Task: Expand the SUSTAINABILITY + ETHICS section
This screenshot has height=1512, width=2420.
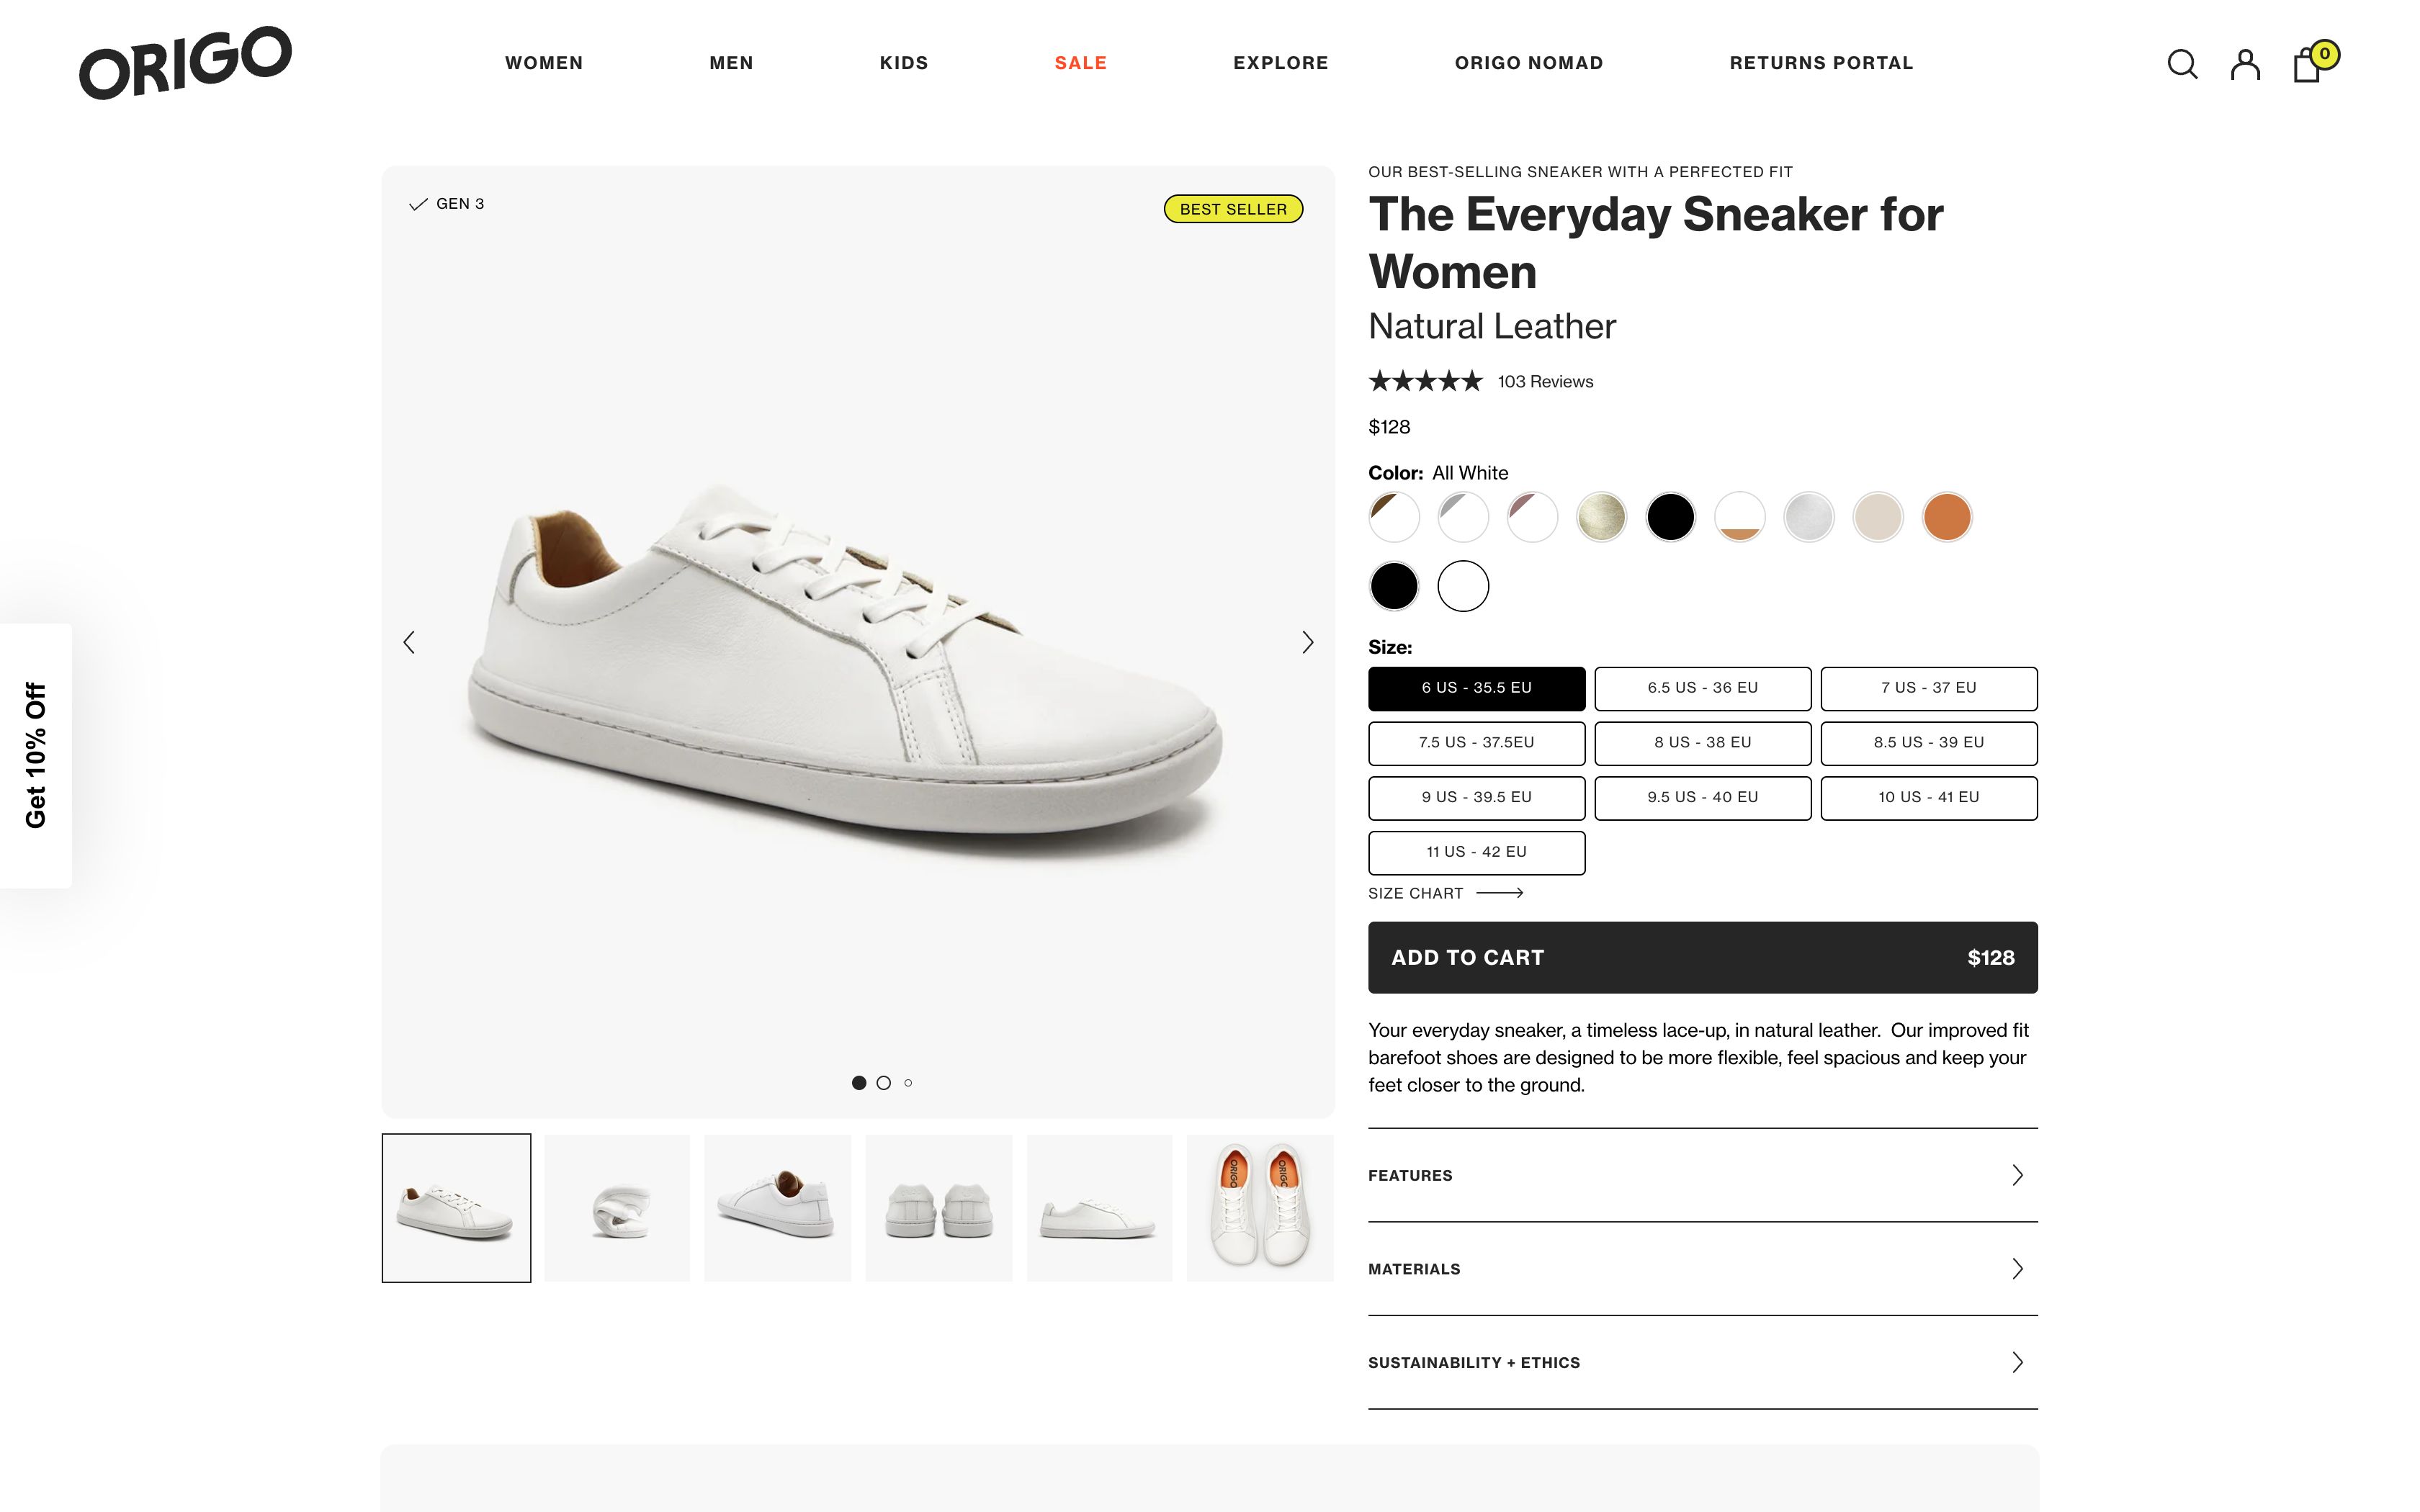Action: point(1702,1362)
